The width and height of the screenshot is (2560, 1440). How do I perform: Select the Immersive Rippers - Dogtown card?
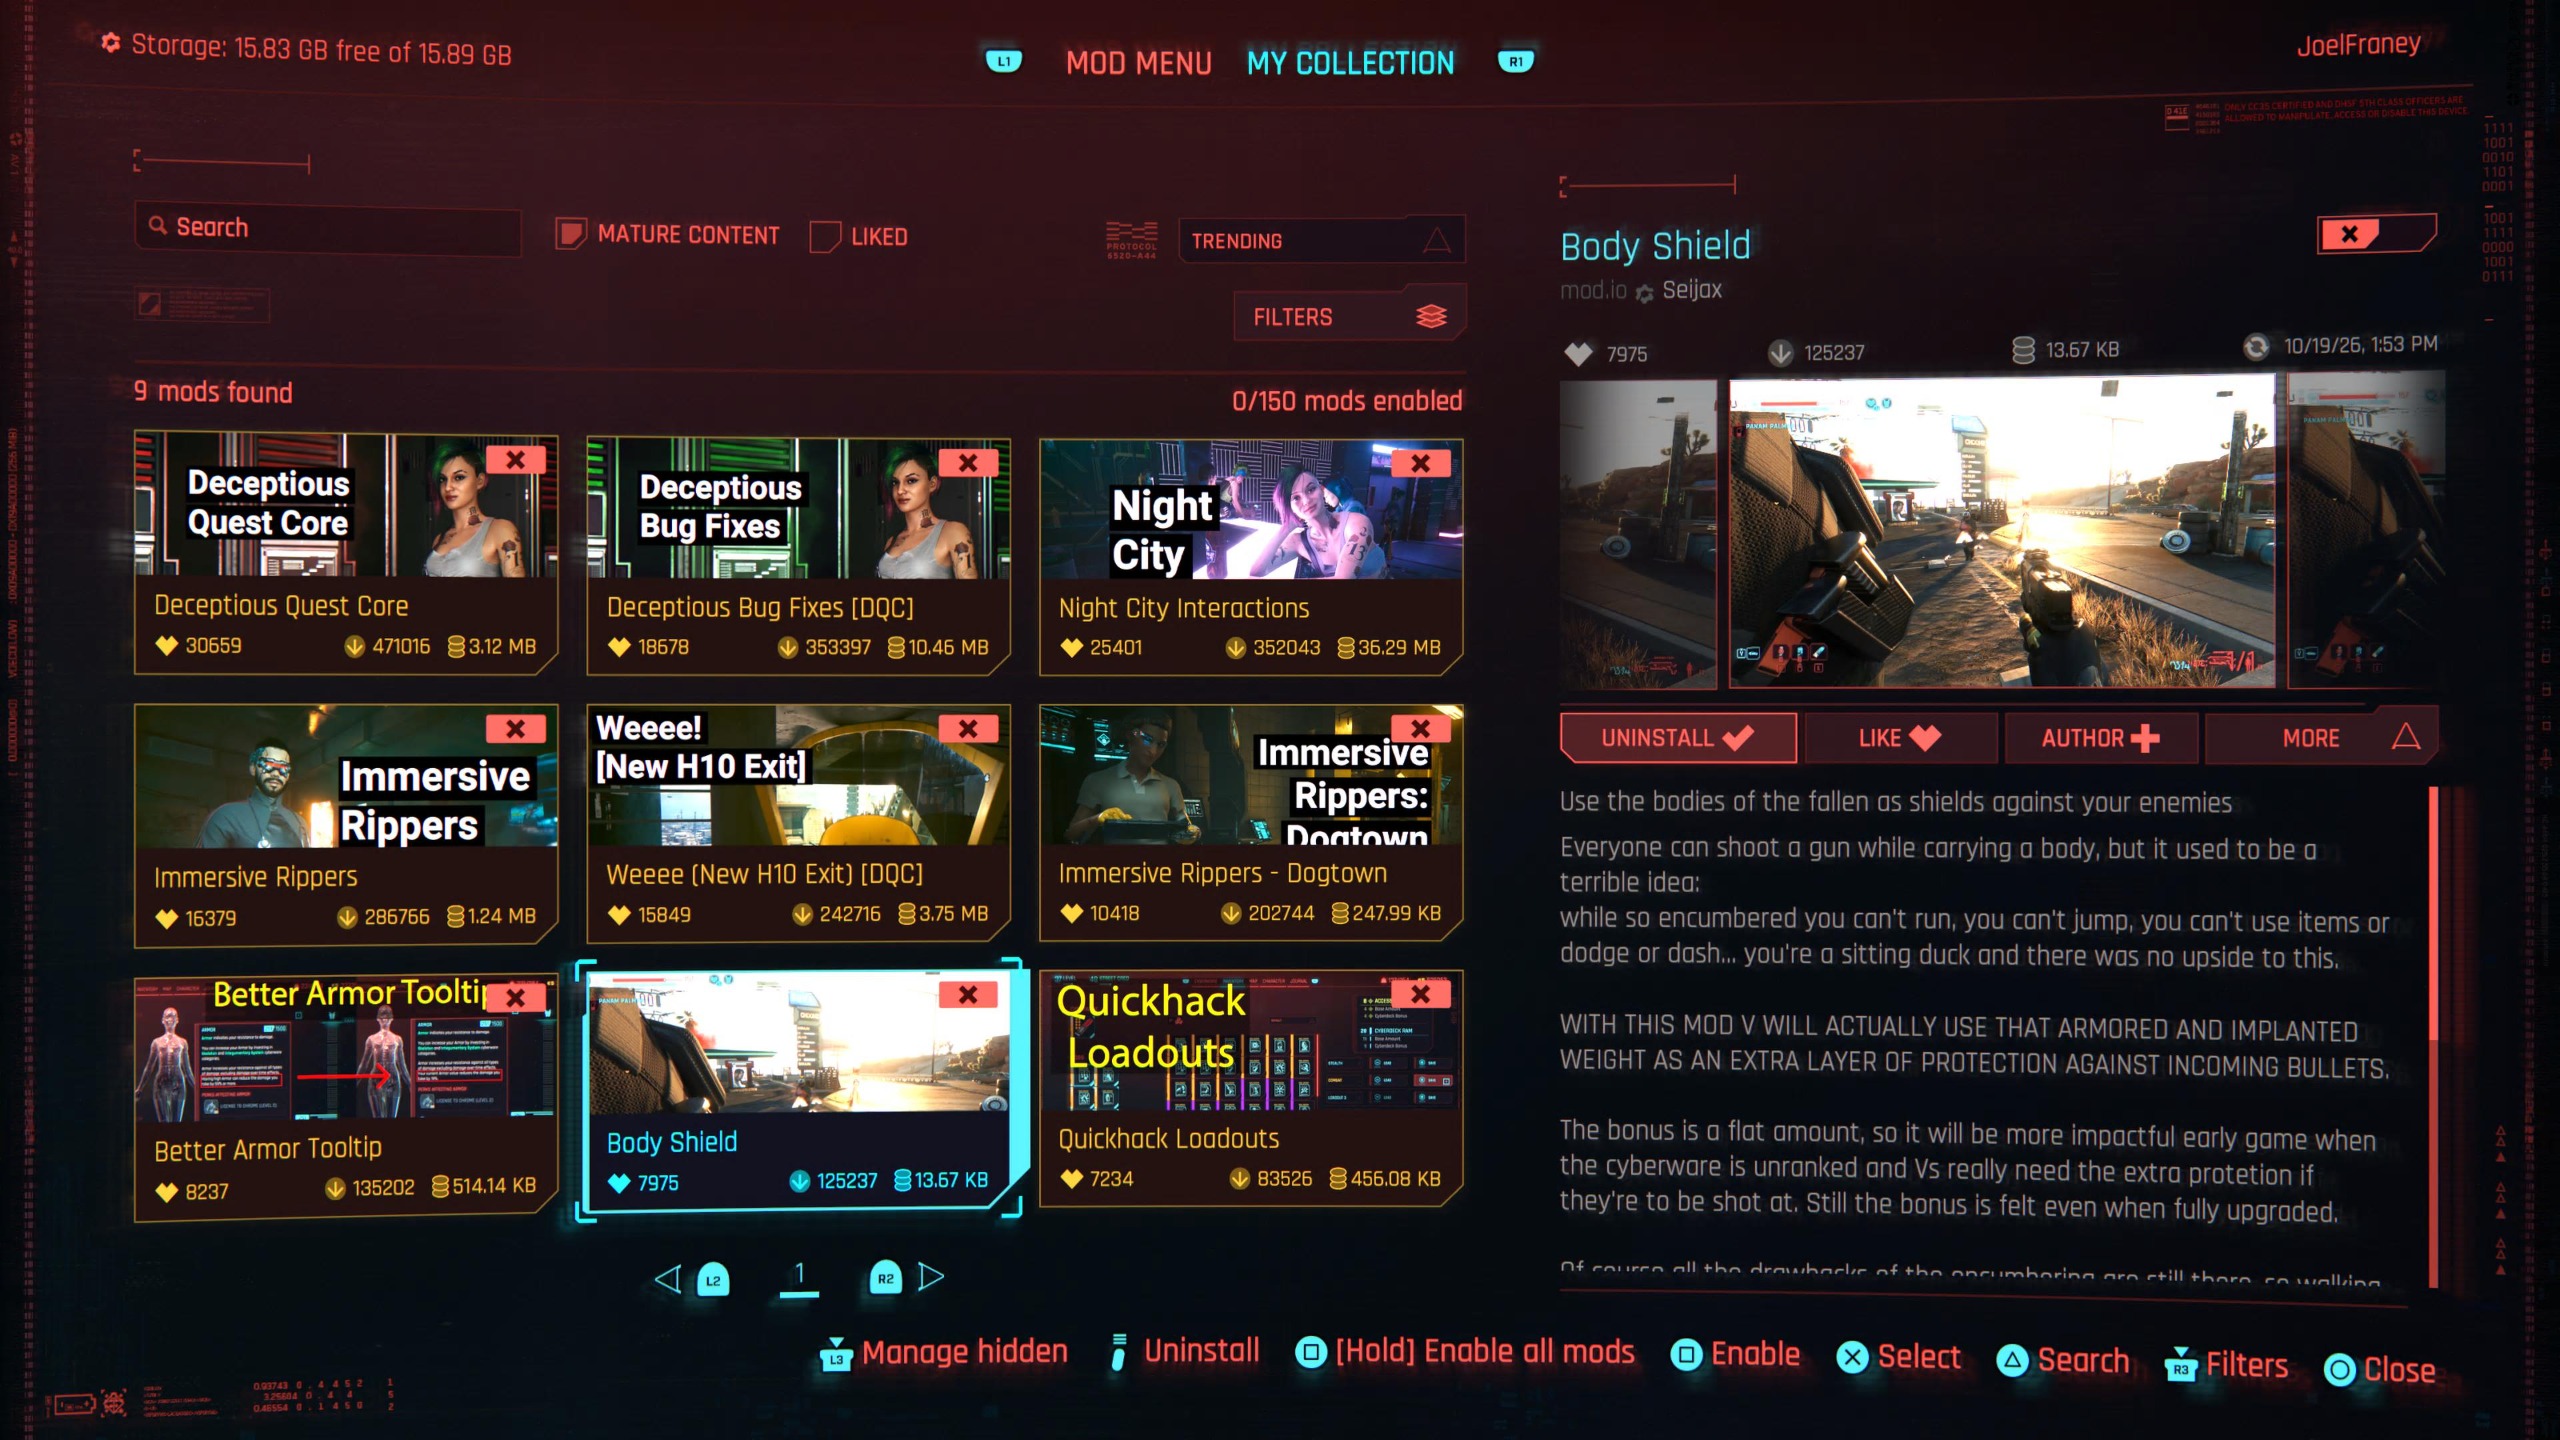tap(1251, 823)
